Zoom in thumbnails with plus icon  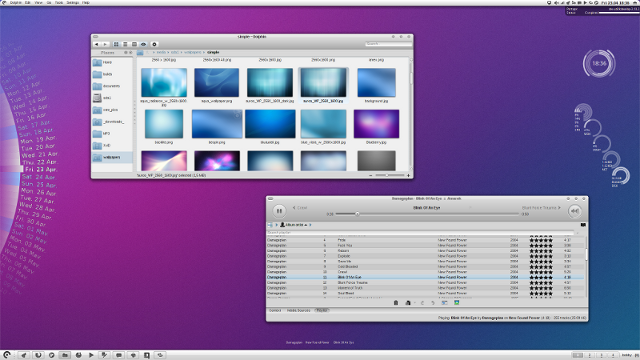(408, 176)
